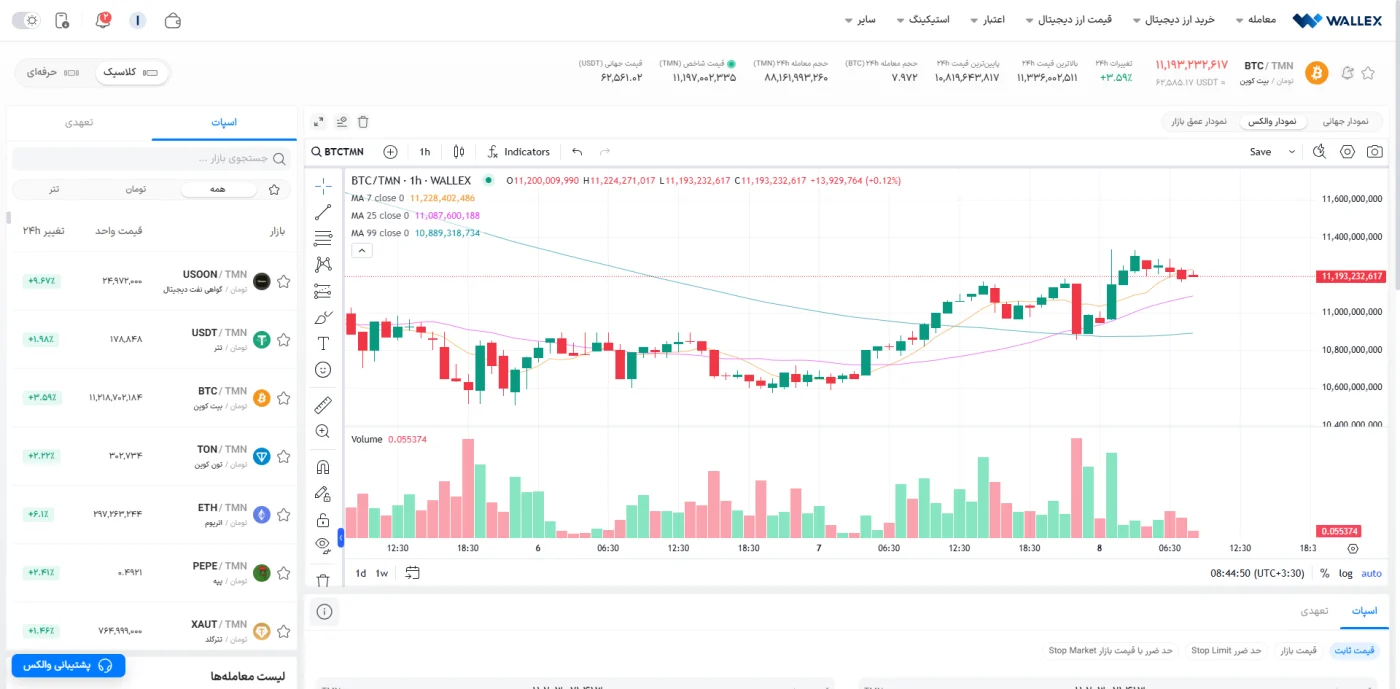The width and height of the screenshot is (1400, 689).
Task: Open the 08:44:50 UTC+3:30 timezone menu
Action: tap(1258, 573)
